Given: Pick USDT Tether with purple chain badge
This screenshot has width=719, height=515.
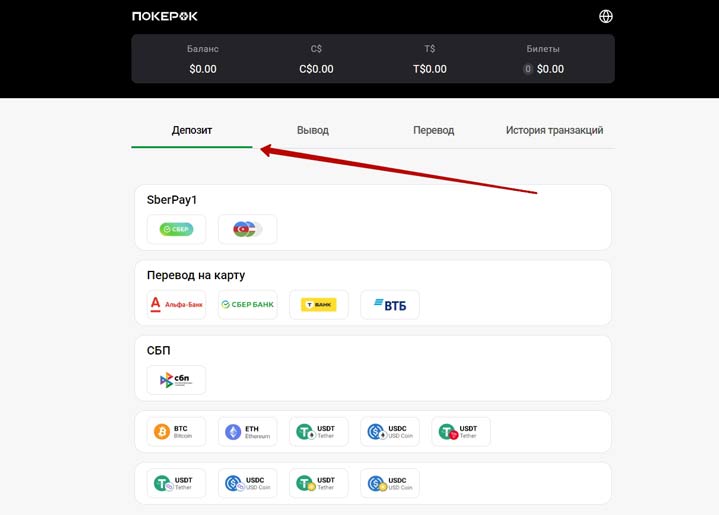Looking at the screenshot, I should coord(177,483).
